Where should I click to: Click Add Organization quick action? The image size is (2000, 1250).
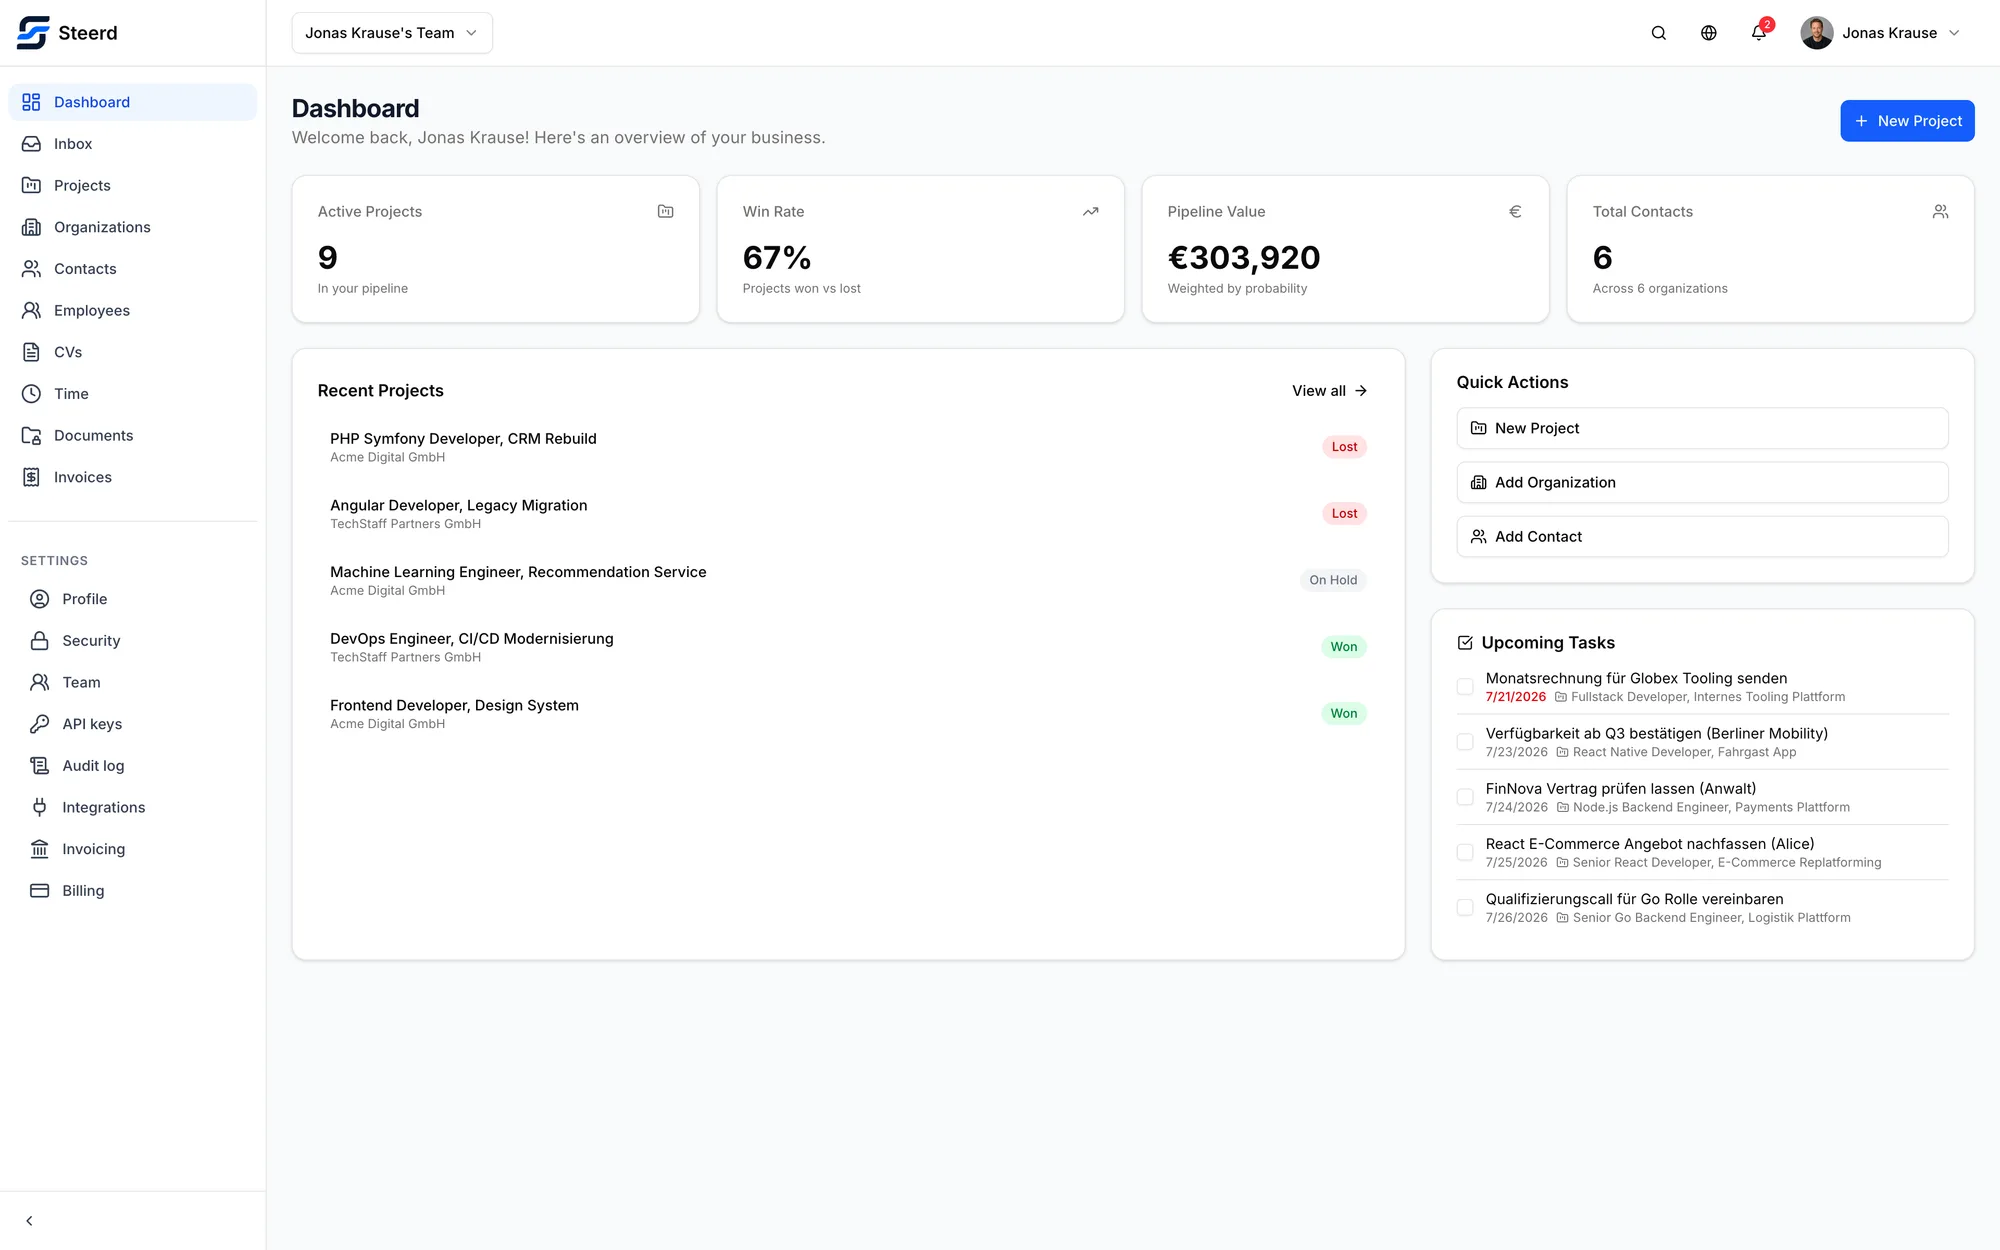1702,482
